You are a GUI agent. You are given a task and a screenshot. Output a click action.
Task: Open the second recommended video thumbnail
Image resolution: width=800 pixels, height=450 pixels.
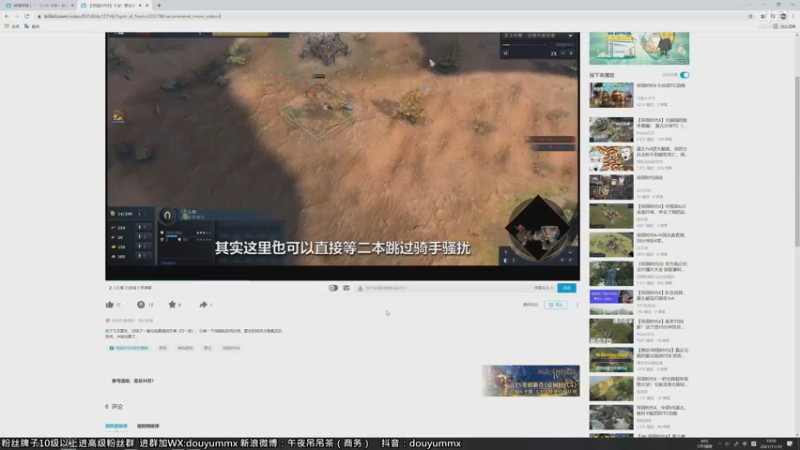pyautogui.click(x=611, y=130)
